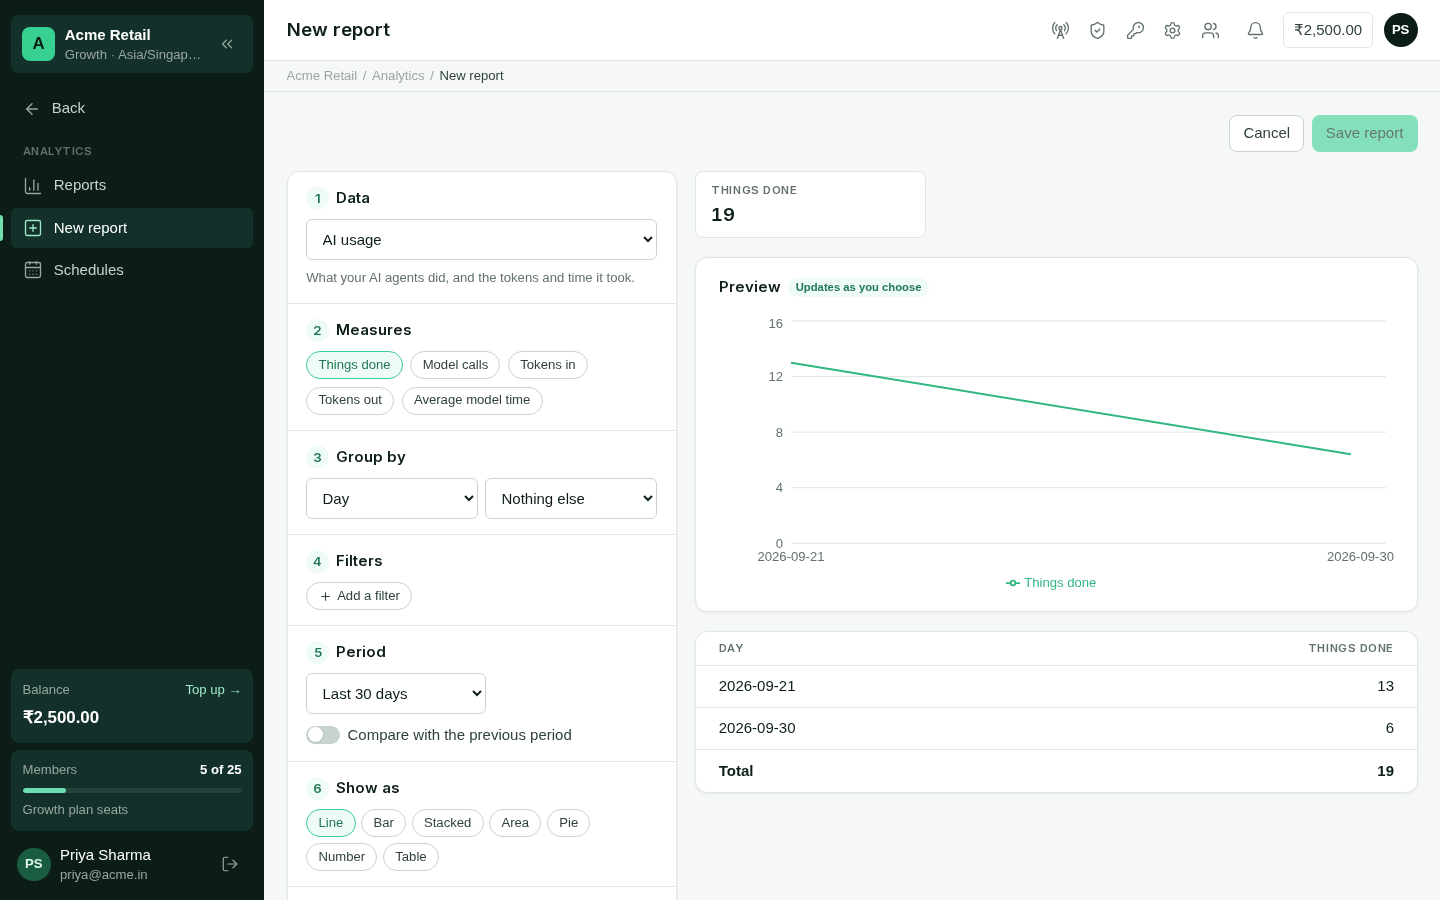Click the Acme Retail logo badge
This screenshot has width=1440, height=900.
coord(38,44)
